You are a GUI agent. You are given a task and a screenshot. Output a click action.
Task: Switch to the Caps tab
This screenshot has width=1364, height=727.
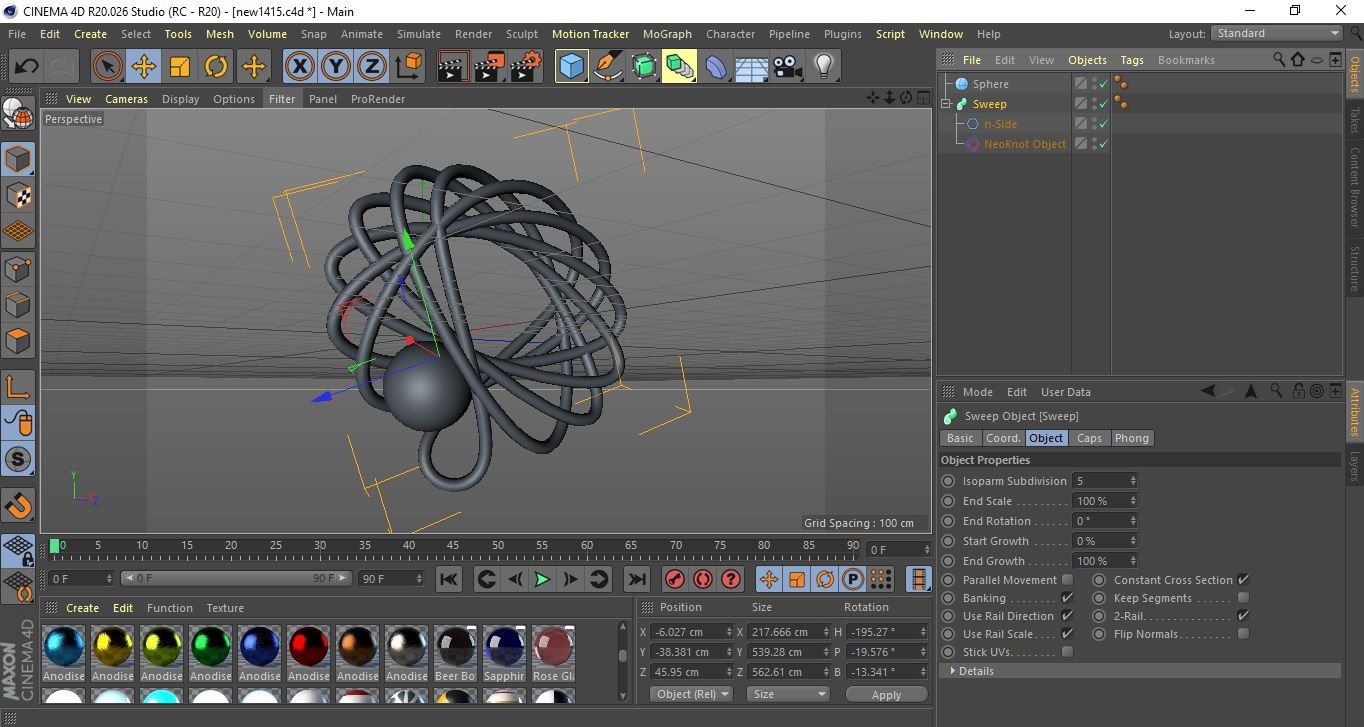1089,438
